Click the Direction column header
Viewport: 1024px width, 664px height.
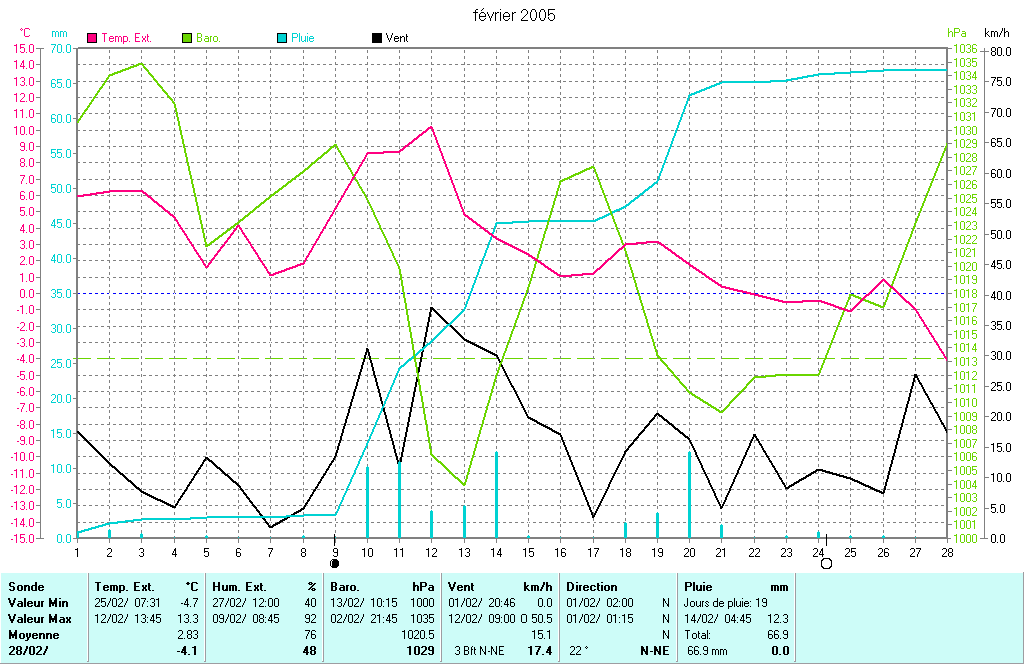(592, 587)
